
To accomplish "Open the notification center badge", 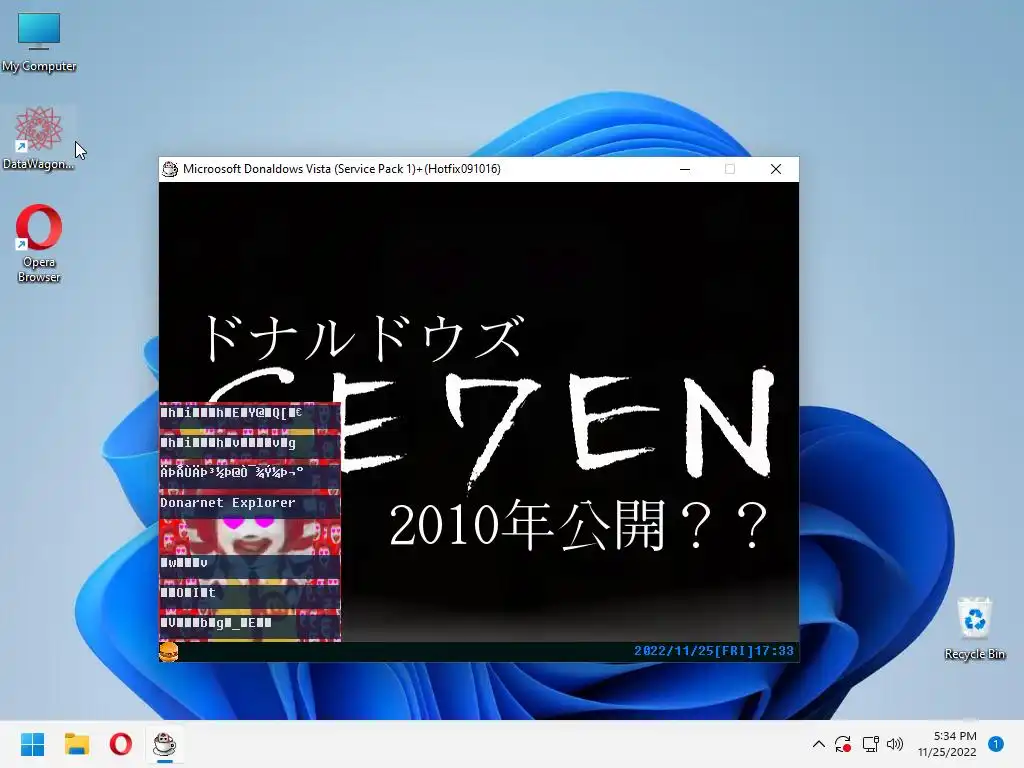I will click(996, 744).
